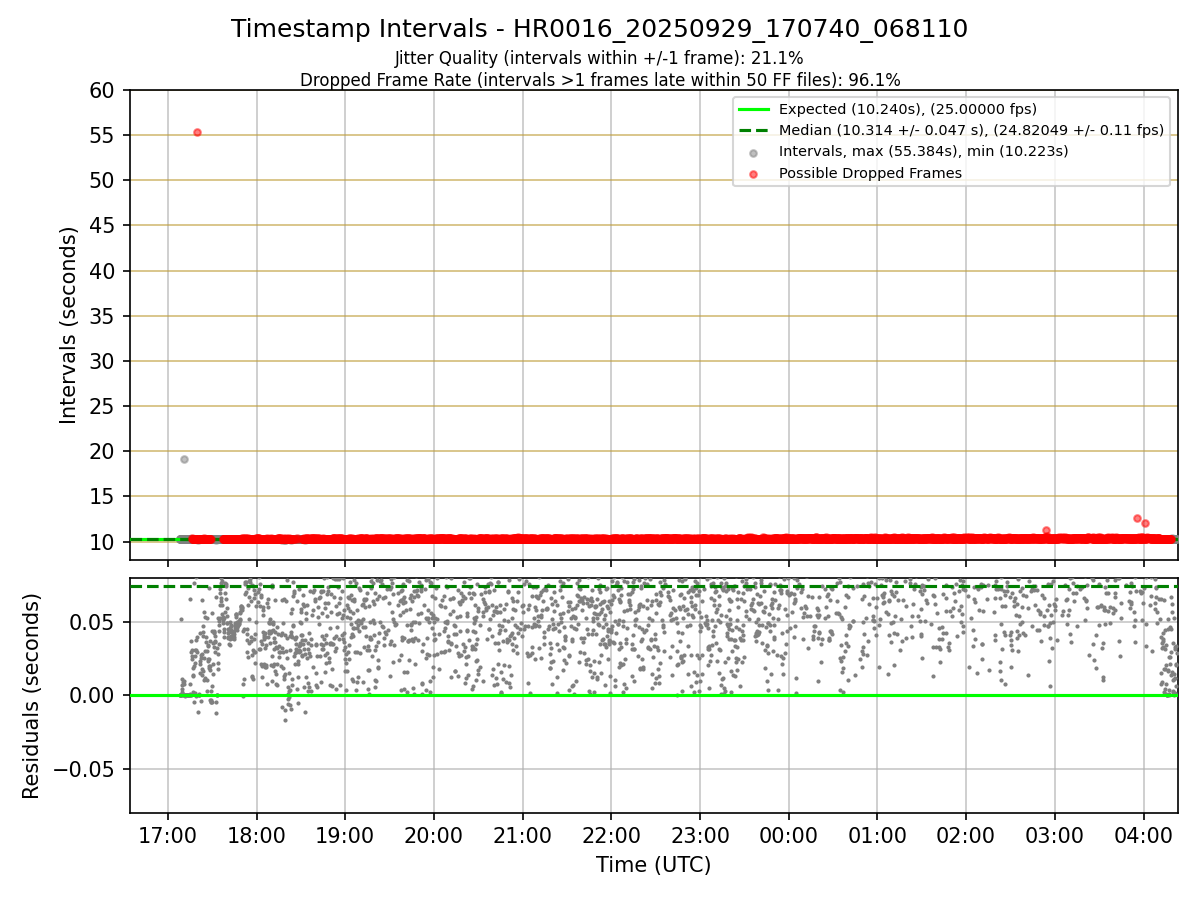
Task: Click the '35' tick on the intervals axis
Action: click(x=103, y=316)
